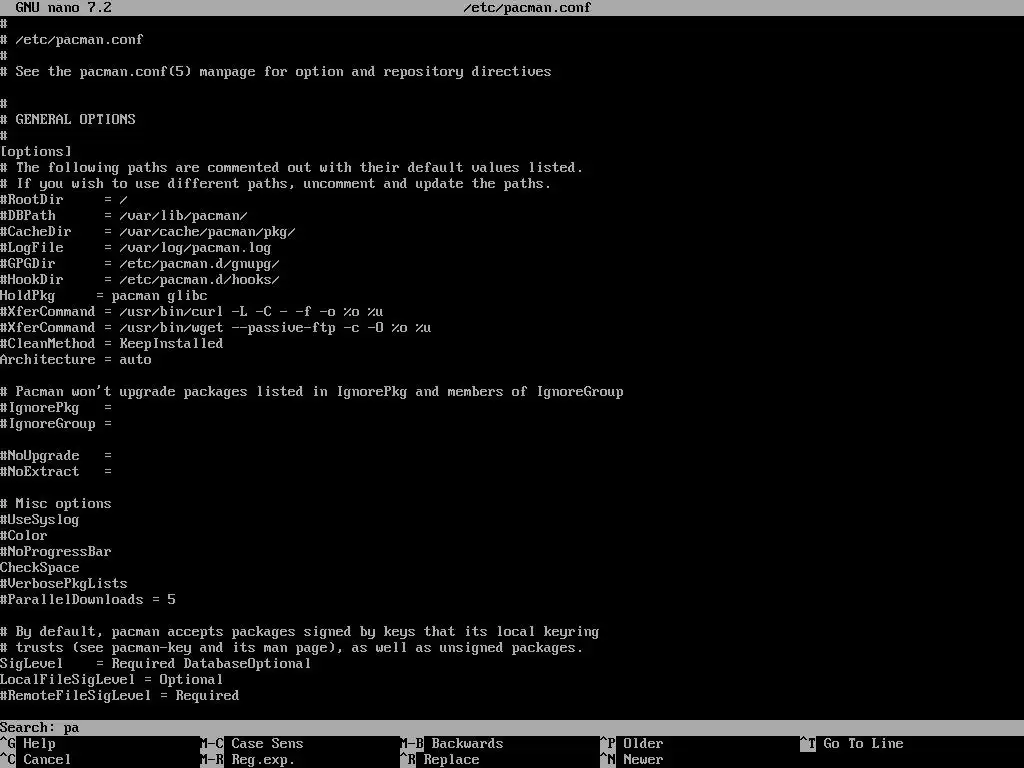Place cursor on the [options] line
The height and width of the screenshot is (768, 1024).
pos(36,152)
